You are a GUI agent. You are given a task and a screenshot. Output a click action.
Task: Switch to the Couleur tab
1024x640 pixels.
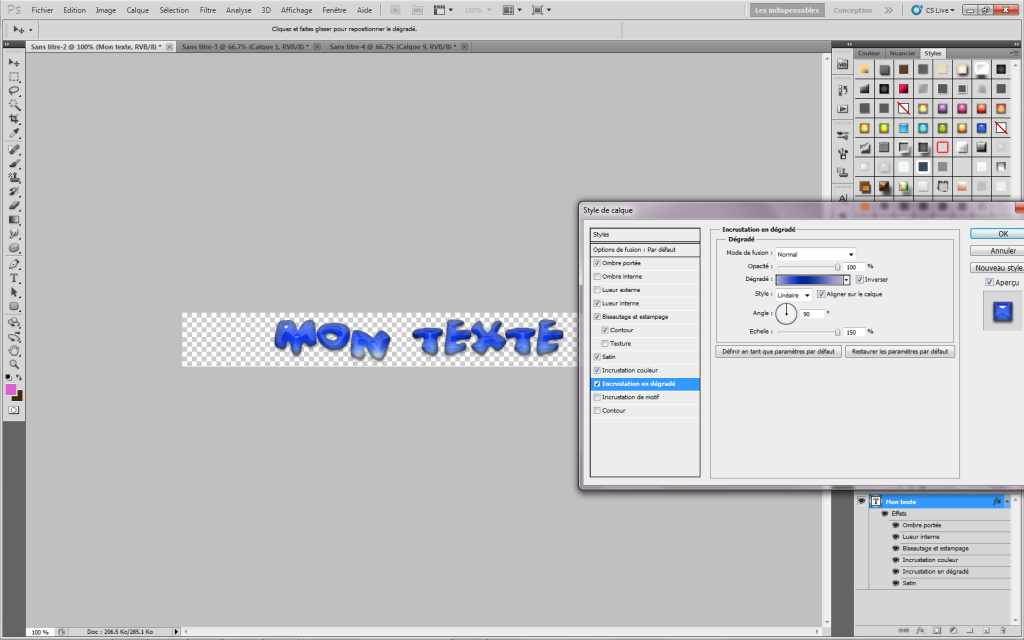click(x=869, y=54)
